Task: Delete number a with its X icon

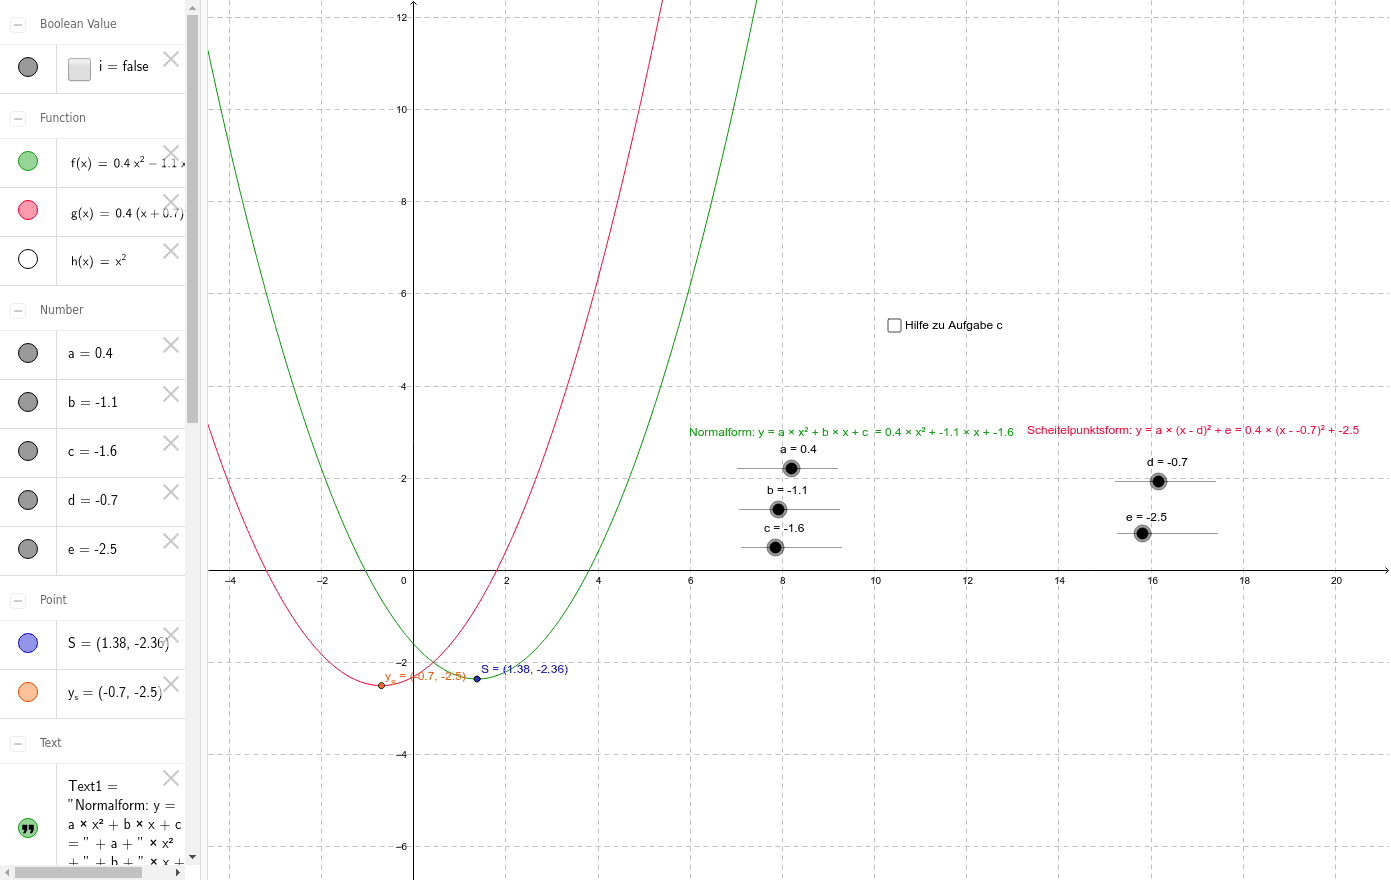Action: [x=171, y=345]
